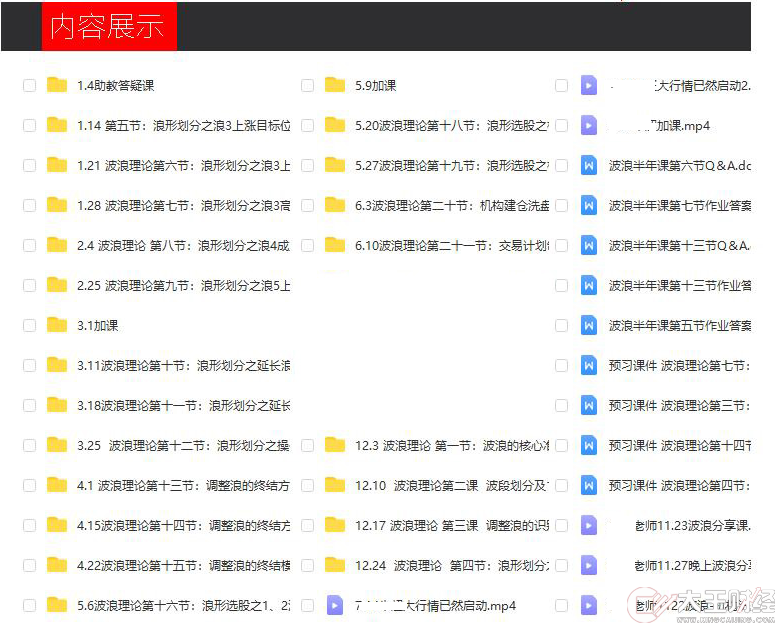Open 1.14 第五节：浪形划分之浪3上涨目标位
This screenshot has height=625, width=777.
pos(183,125)
